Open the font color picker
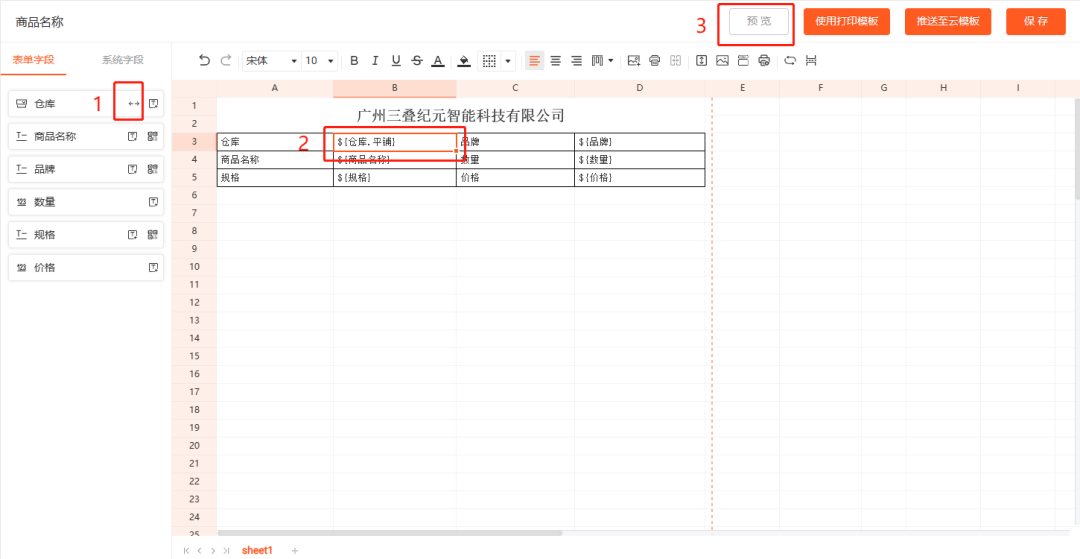Screen dimensions: 1080x559 437,61
